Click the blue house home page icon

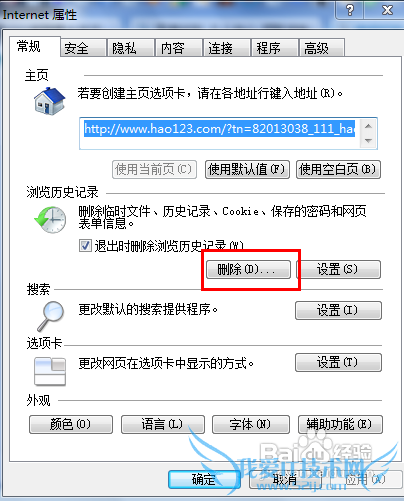tap(49, 101)
